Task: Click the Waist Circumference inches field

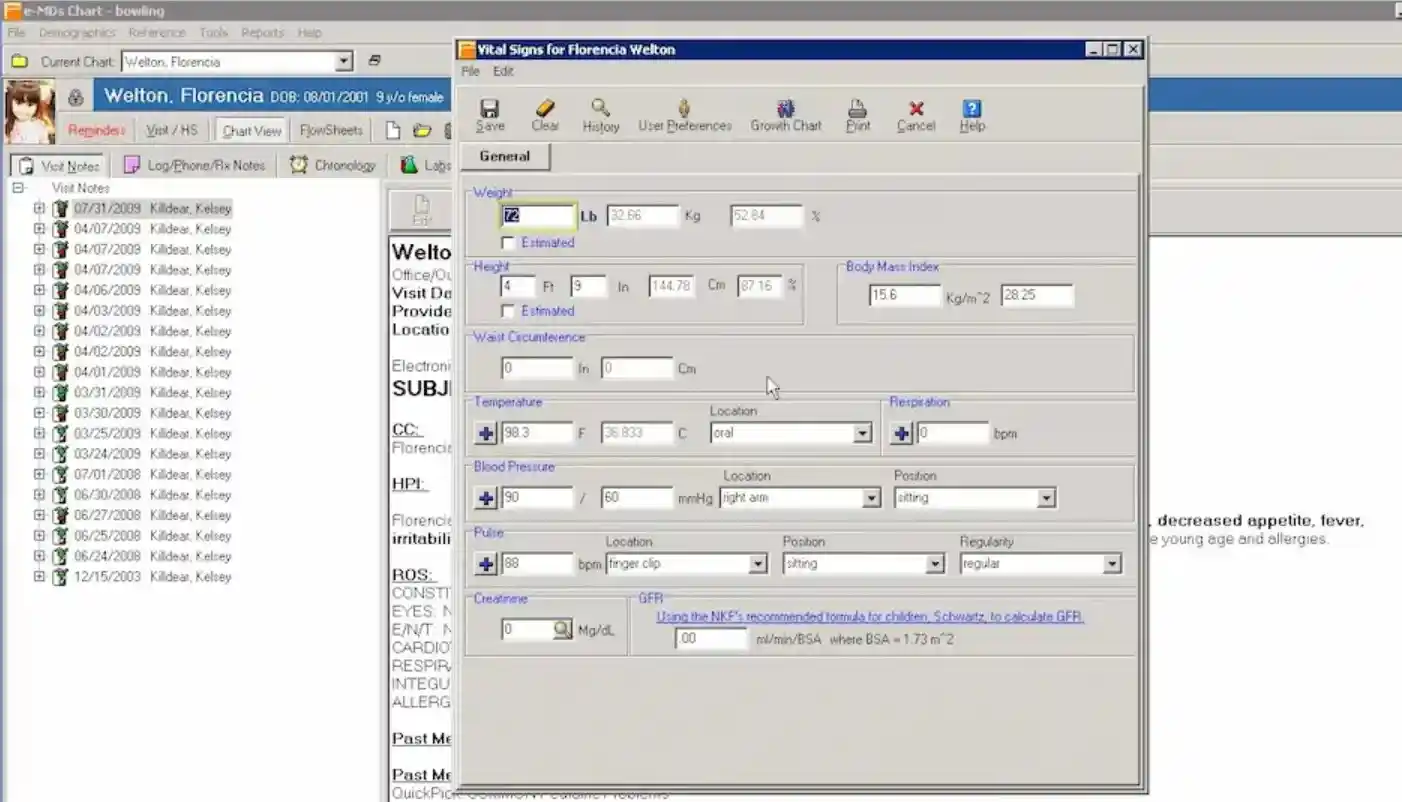Action: [x=536, y=368]
